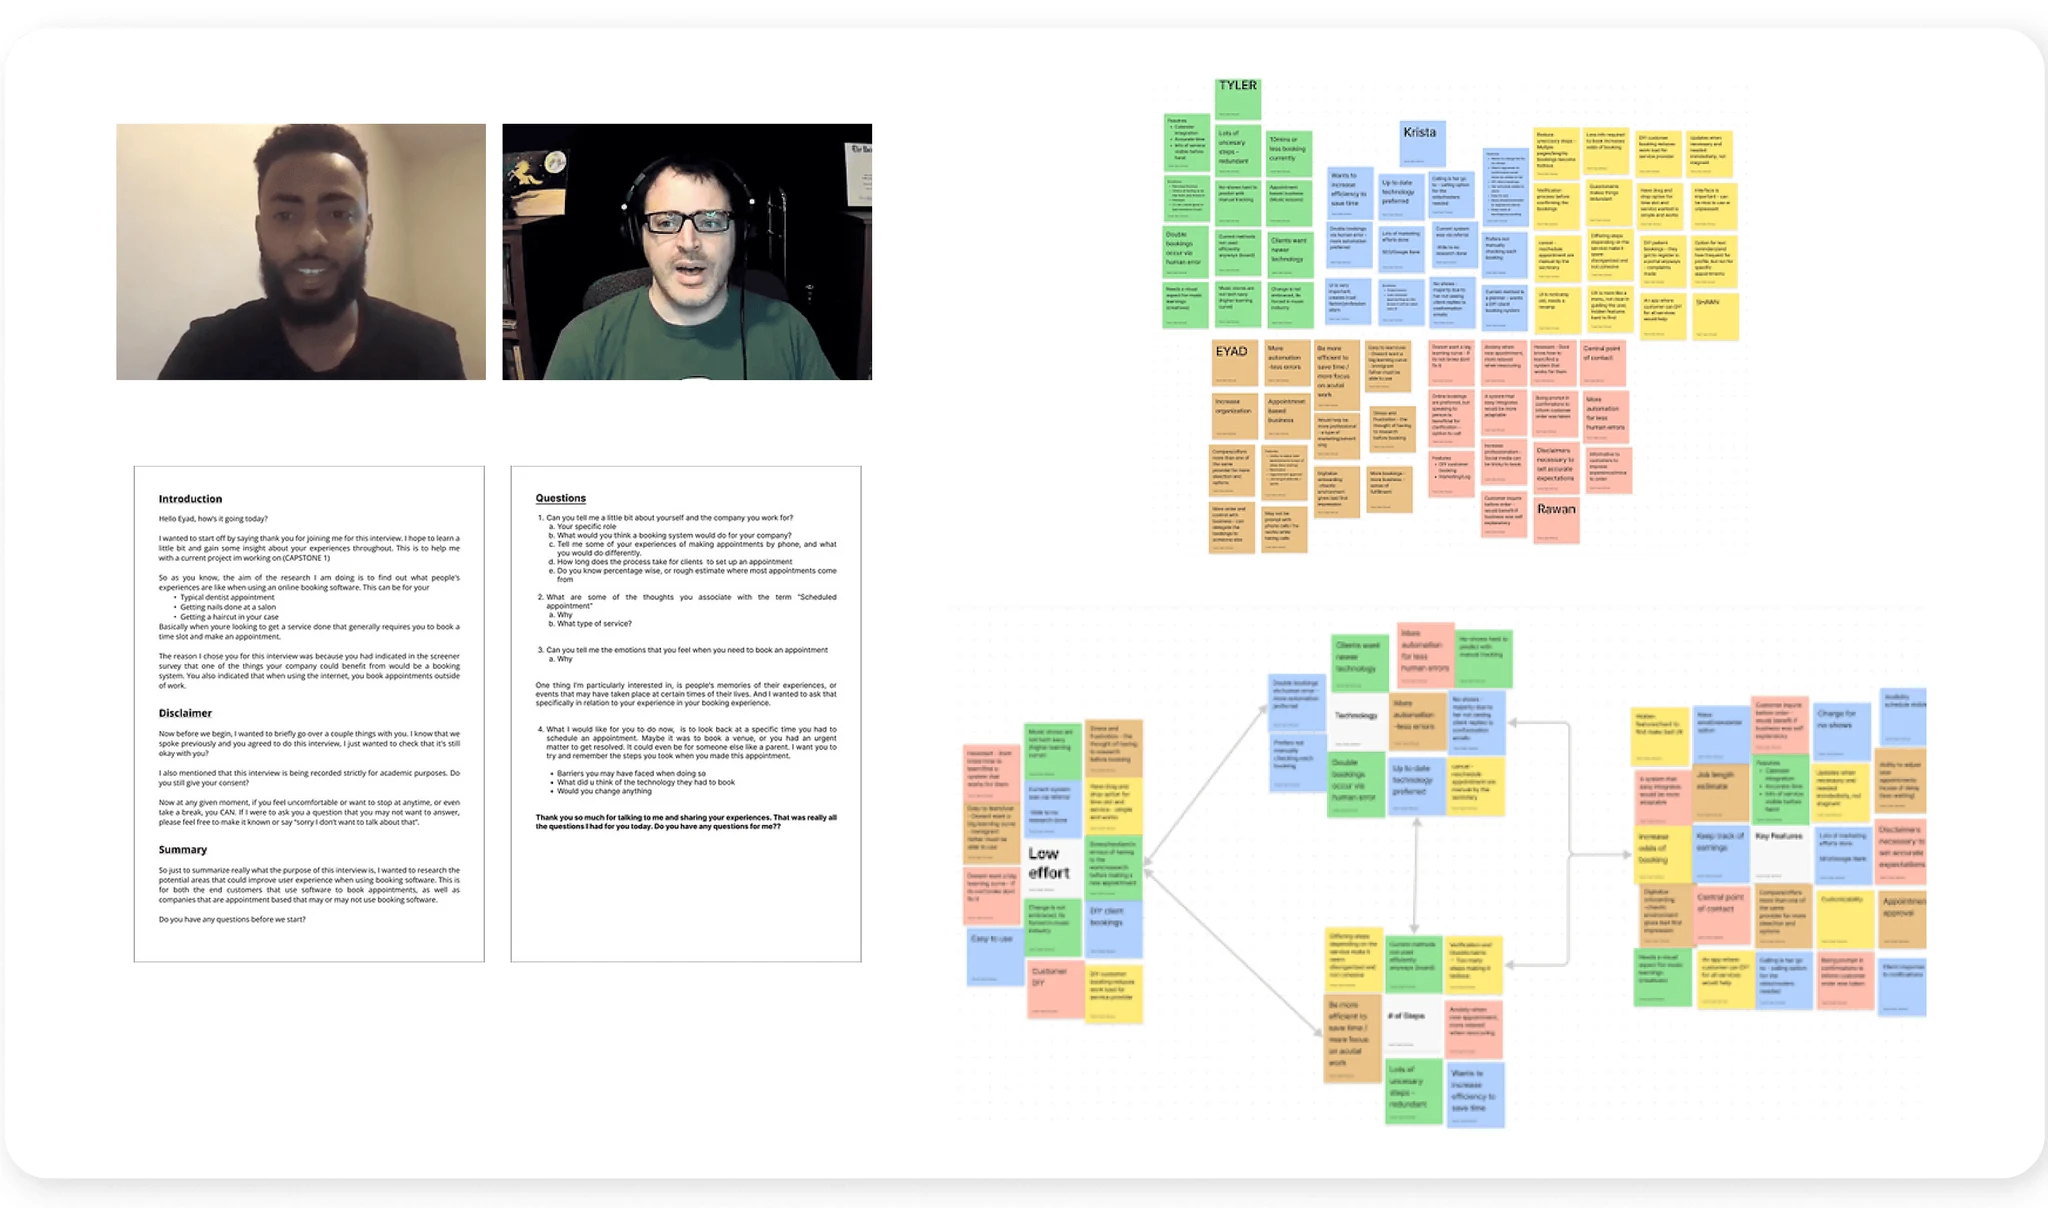Select the green TYLER sticky note
The width and height of the screenshot is (2048, 1208).
tap(1238, 98)
